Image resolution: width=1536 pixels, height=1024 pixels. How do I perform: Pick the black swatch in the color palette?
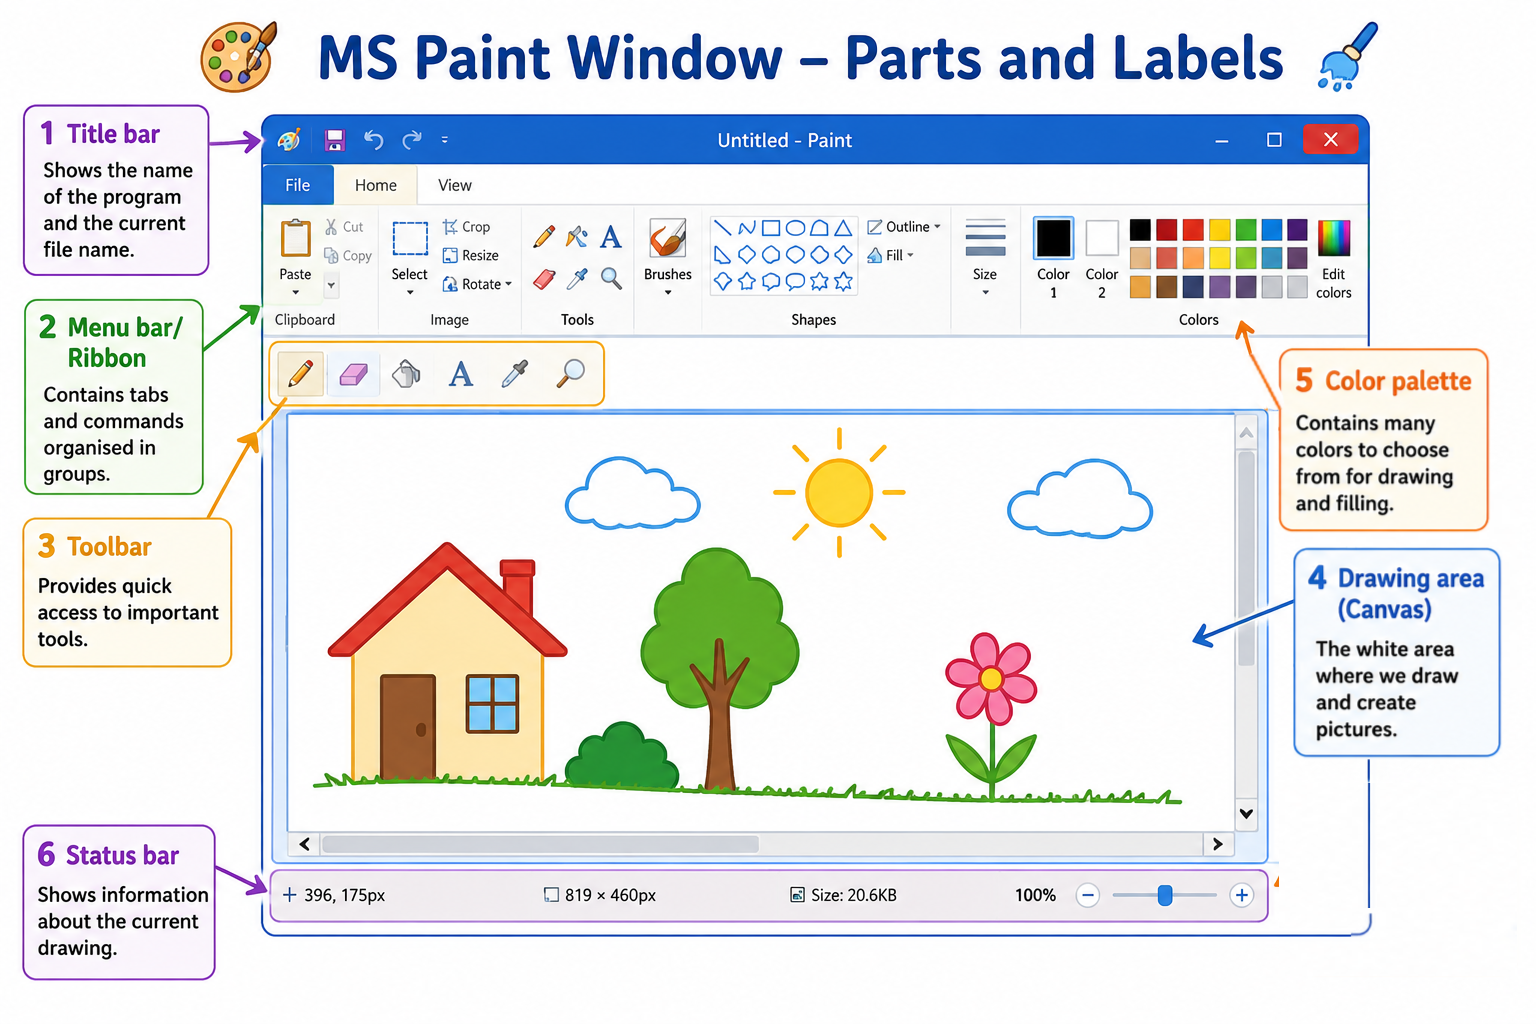[x=1140, y=230]
